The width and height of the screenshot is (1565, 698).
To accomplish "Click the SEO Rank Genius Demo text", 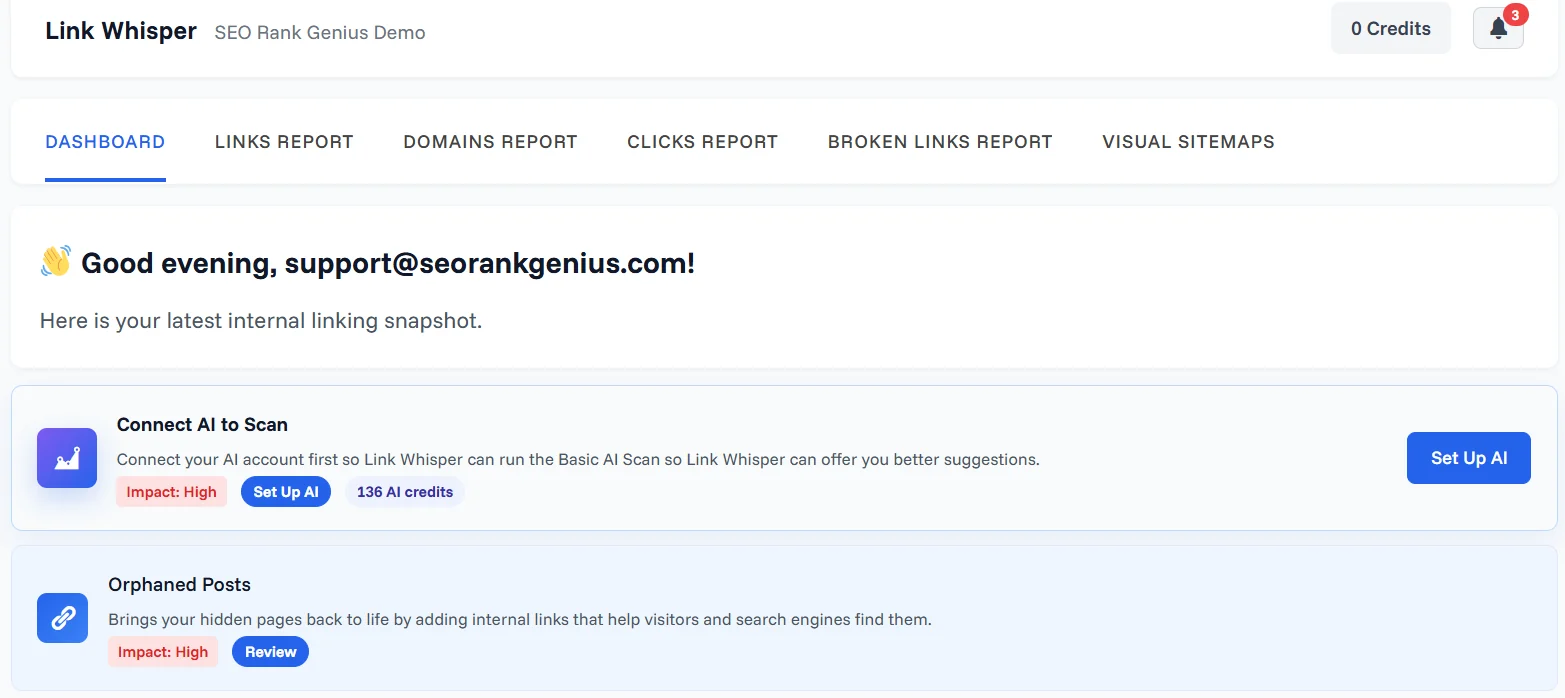I will (320, 33).
